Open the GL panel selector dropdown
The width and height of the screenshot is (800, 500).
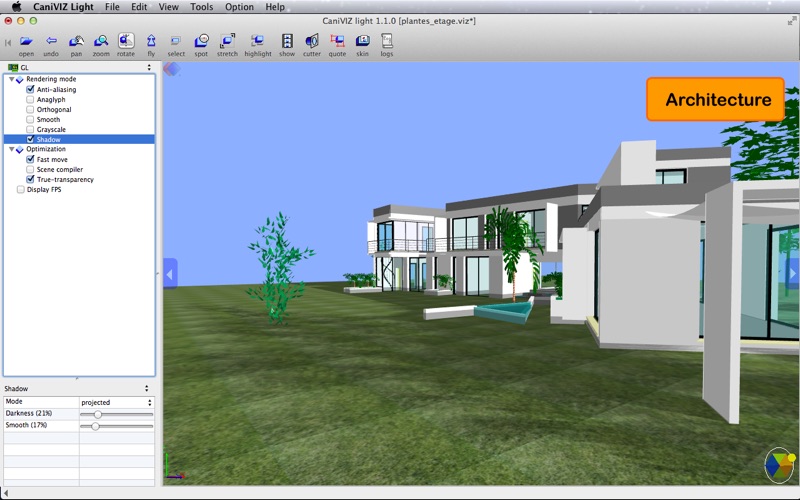pos(149,67)
